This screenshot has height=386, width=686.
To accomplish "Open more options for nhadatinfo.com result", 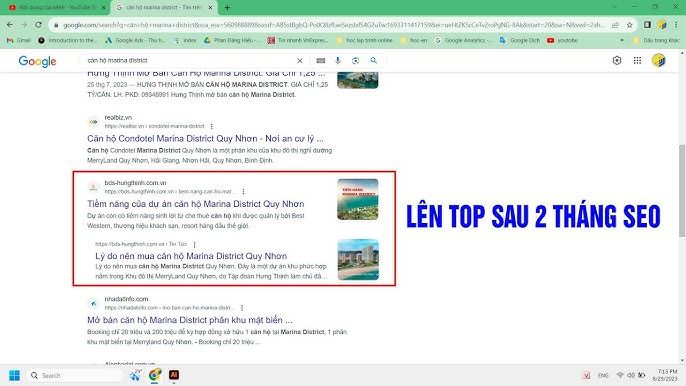I will coord(242,308).
